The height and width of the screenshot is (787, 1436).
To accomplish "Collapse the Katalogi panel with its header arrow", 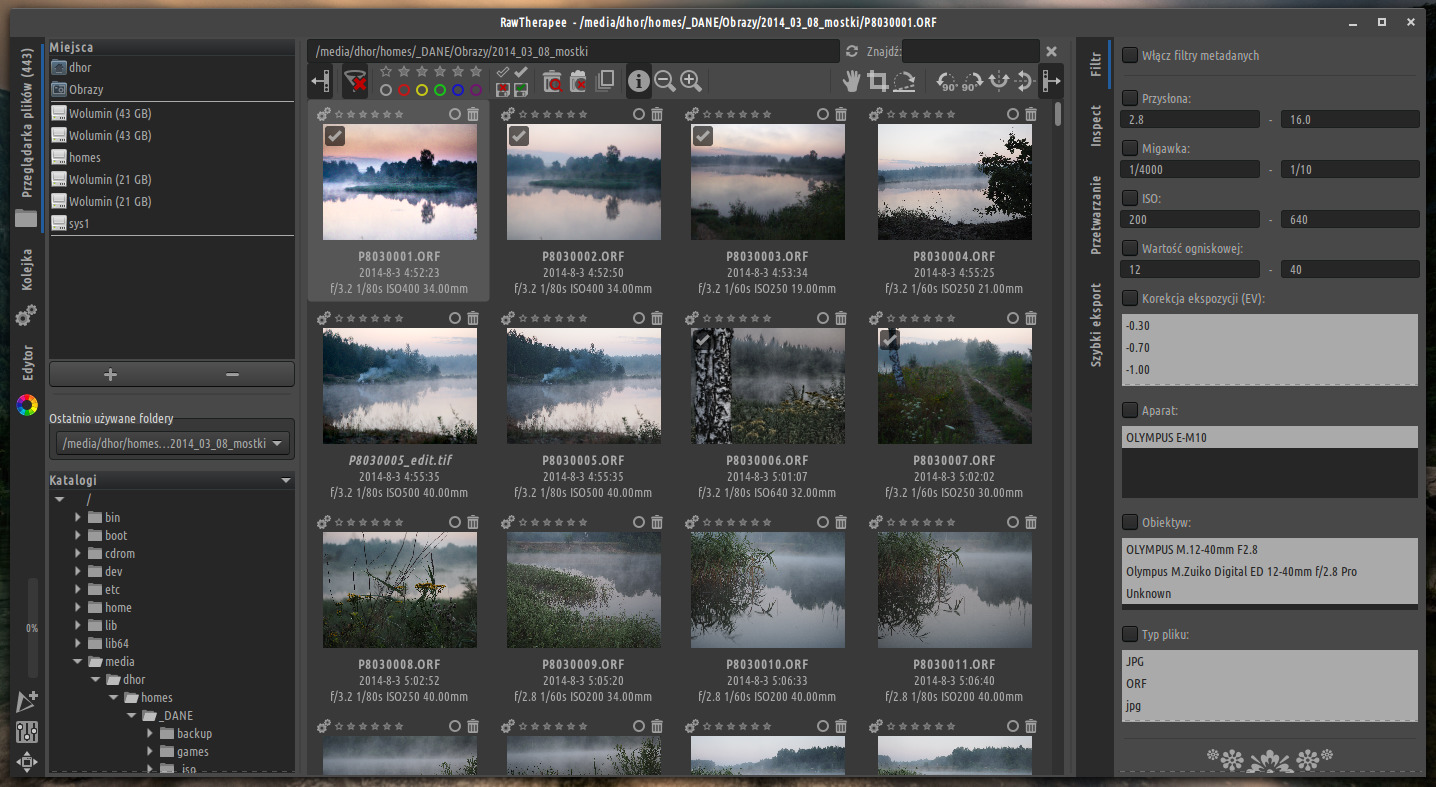I will pyautogui.click(x=286, y=481).
